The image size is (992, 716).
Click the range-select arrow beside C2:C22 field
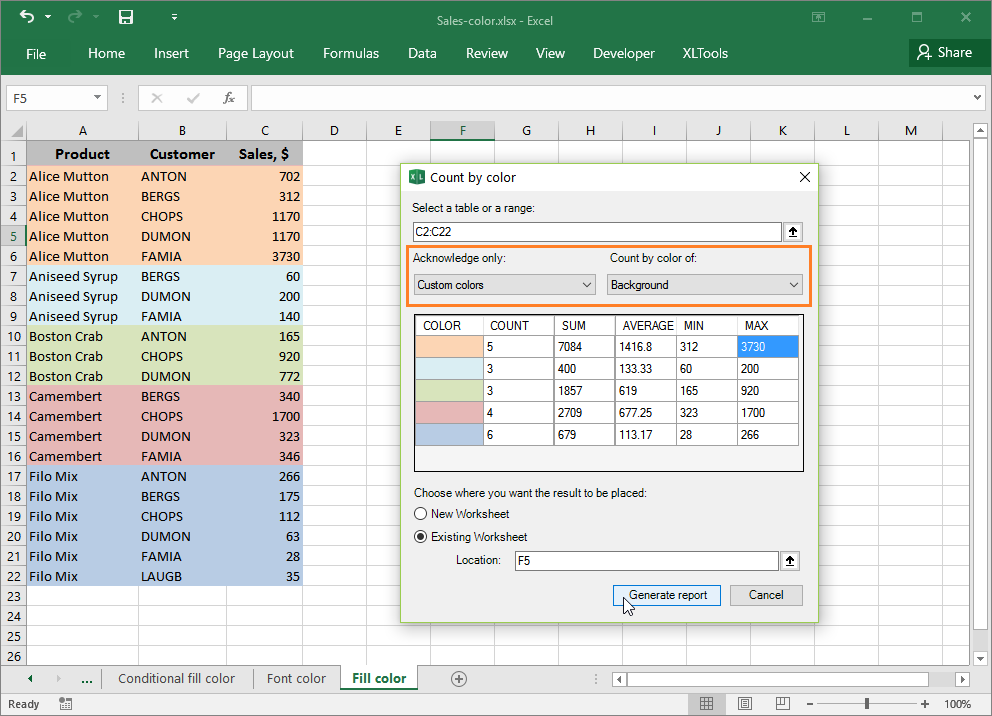click(792, 231)
